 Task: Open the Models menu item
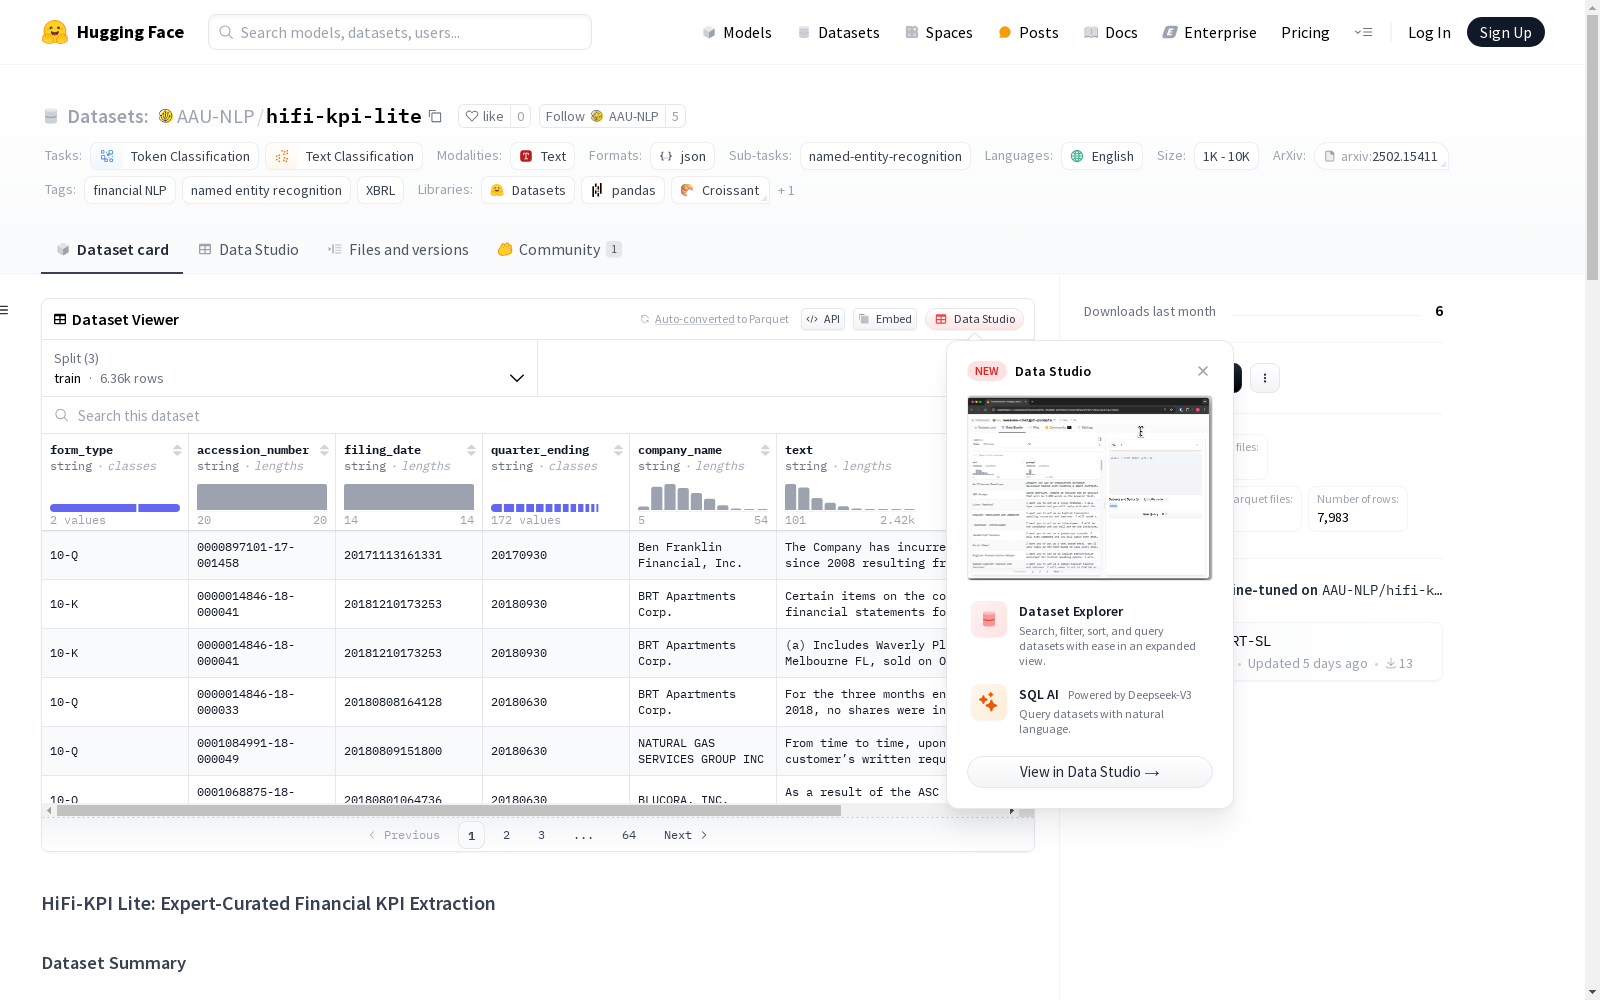point(737,32)
